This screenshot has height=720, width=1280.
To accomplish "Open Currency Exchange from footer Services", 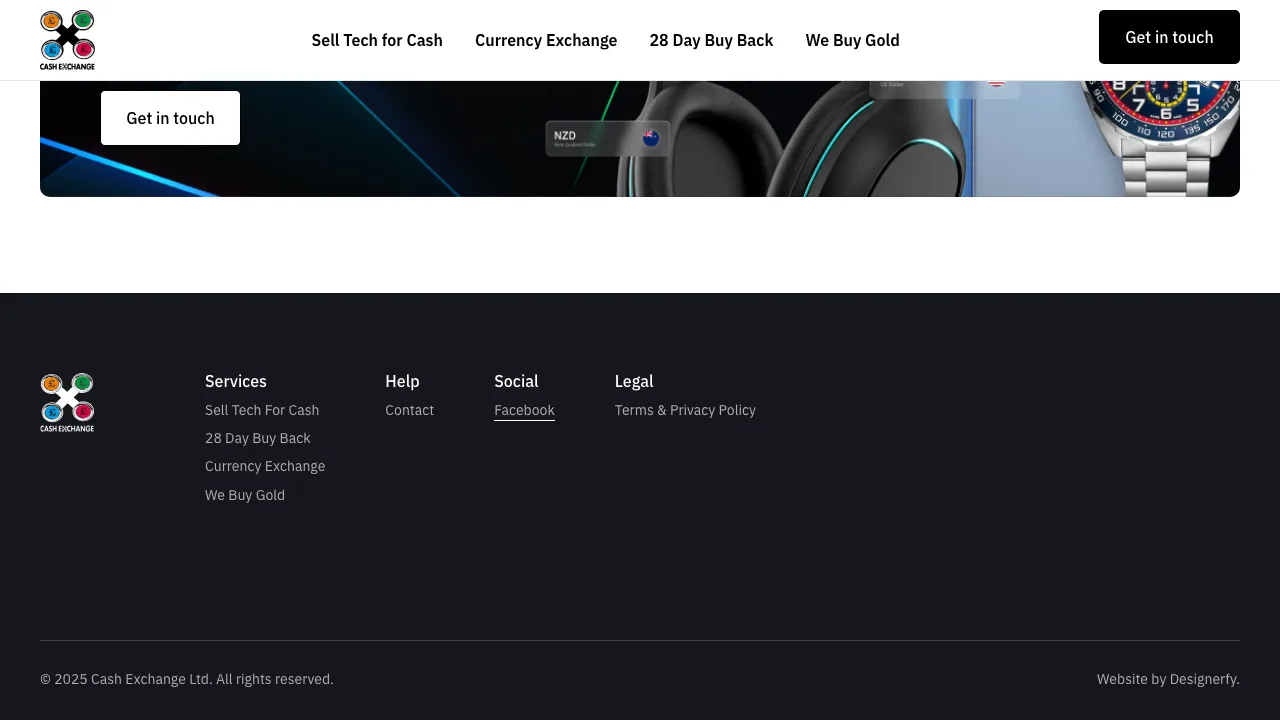I will click(x=265, y=466).
